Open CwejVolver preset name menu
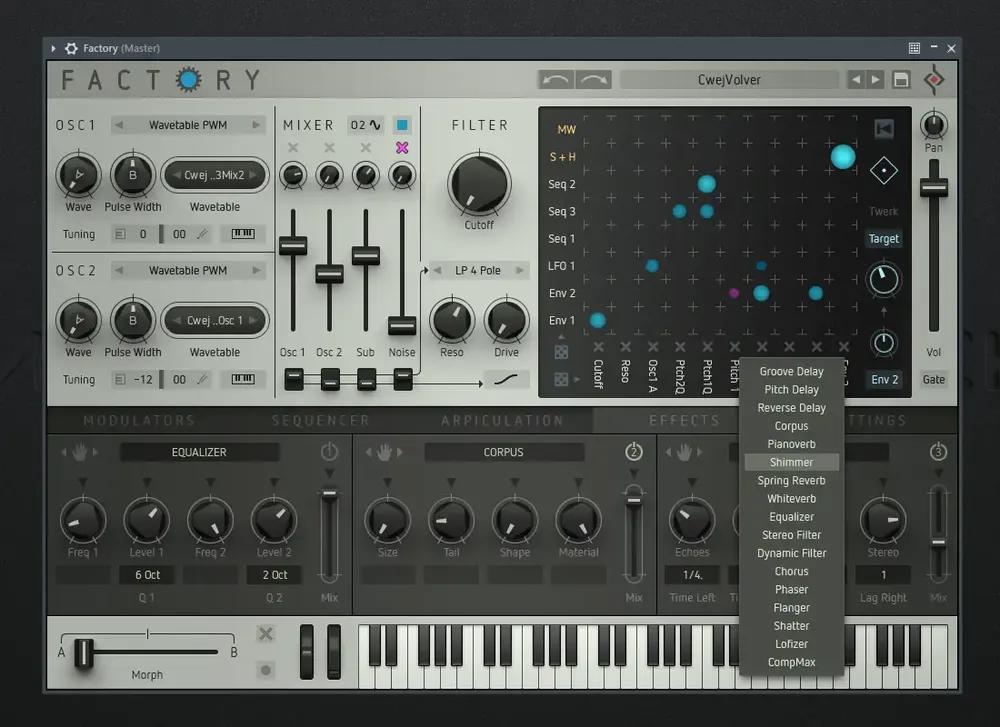This screenshot has height=727, width=1000. point(729,80)
